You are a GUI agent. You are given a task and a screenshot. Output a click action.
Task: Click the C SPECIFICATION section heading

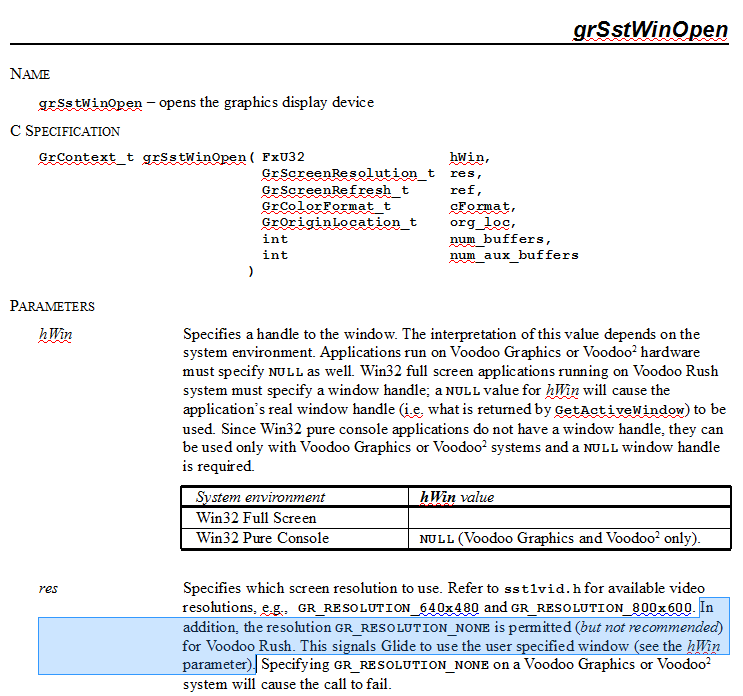click(x=65, y=131)
